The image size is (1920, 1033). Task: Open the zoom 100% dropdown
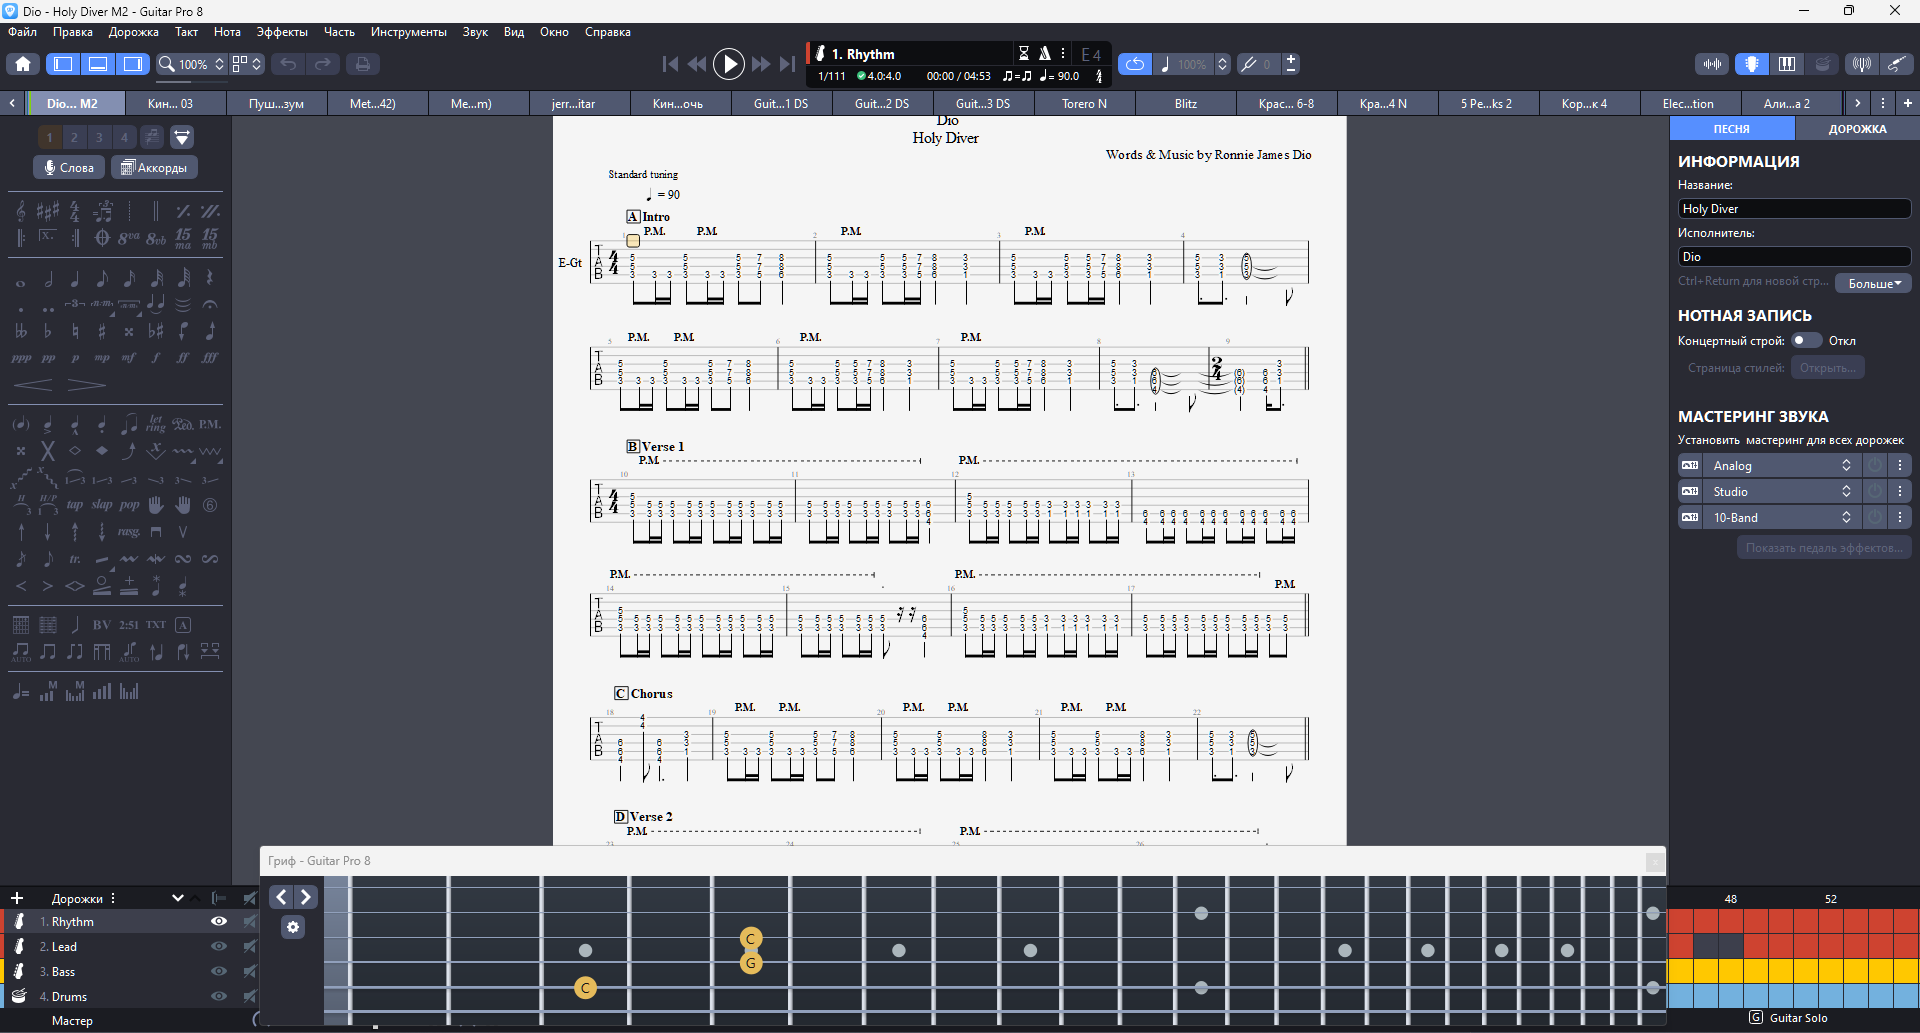coord(192,64)
